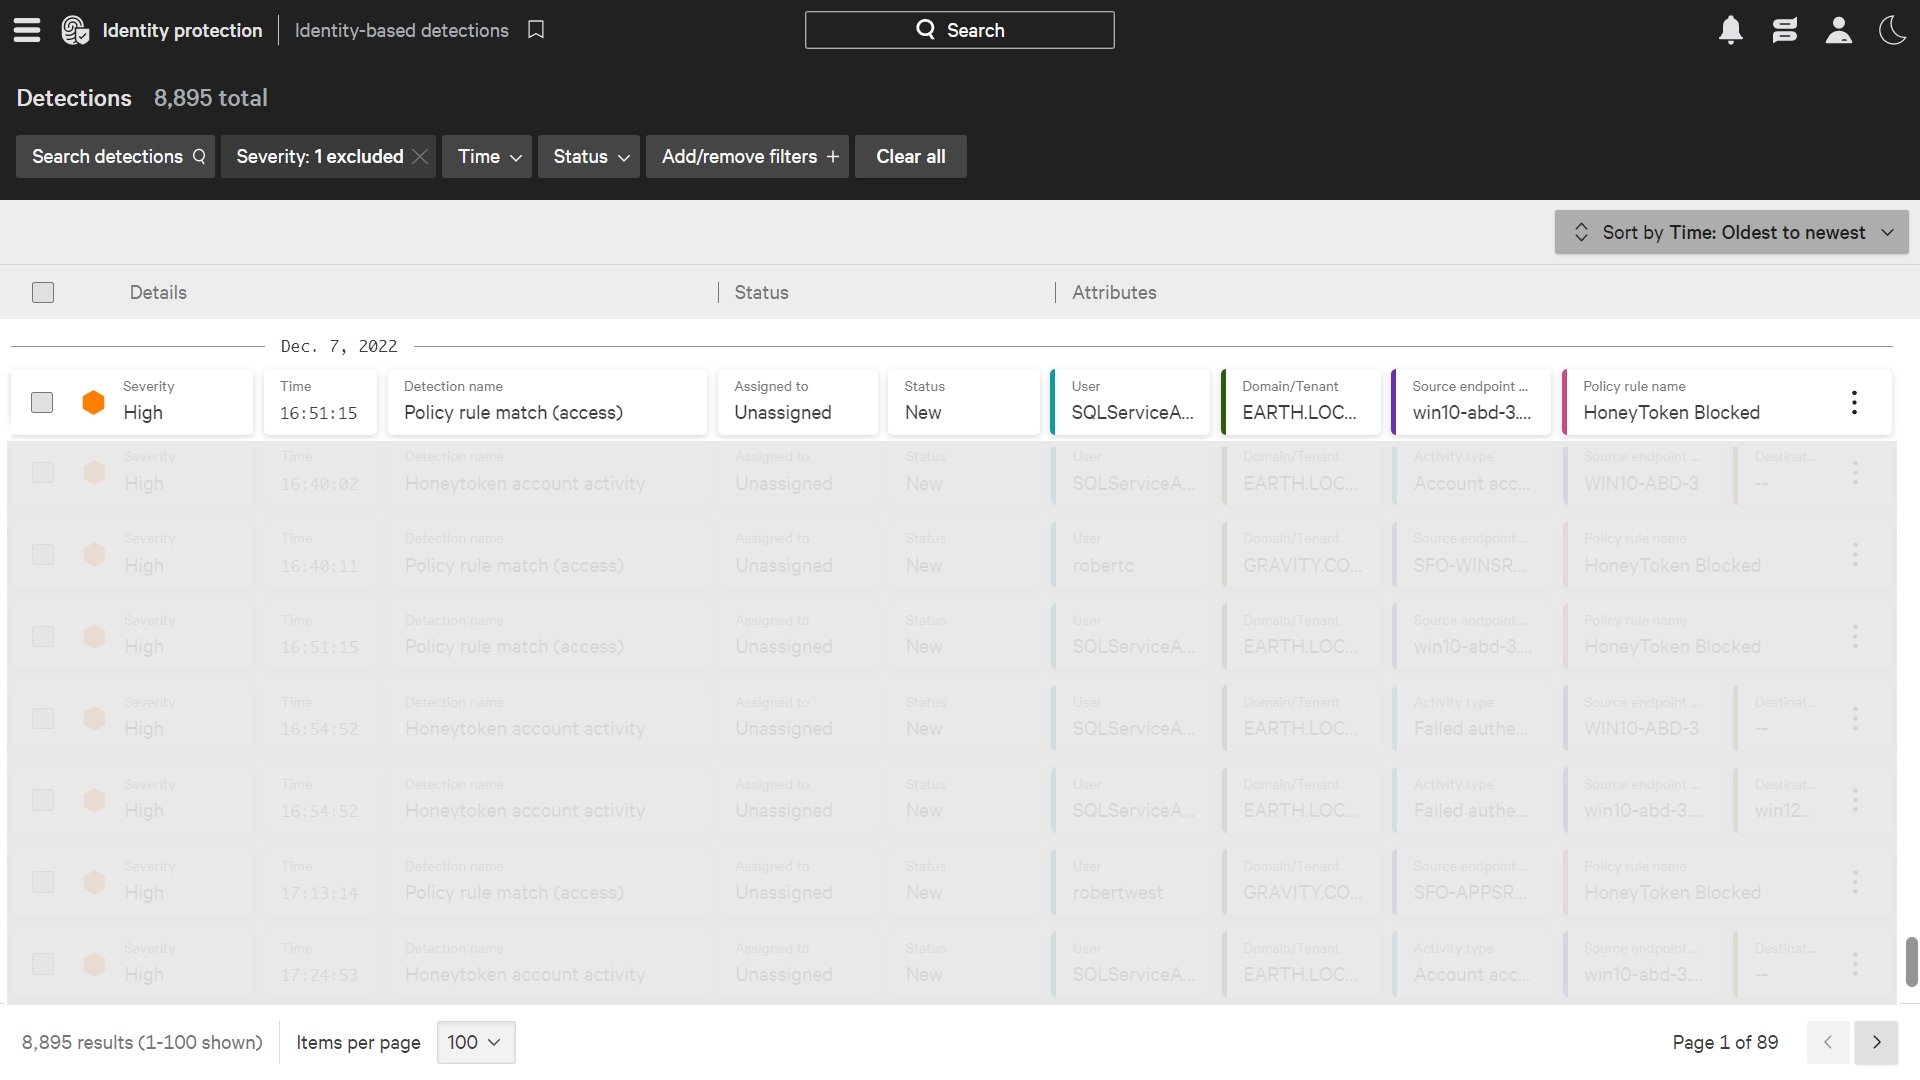
Task: Expand the Status filter dropdown
Action: (x=589, y=157)
